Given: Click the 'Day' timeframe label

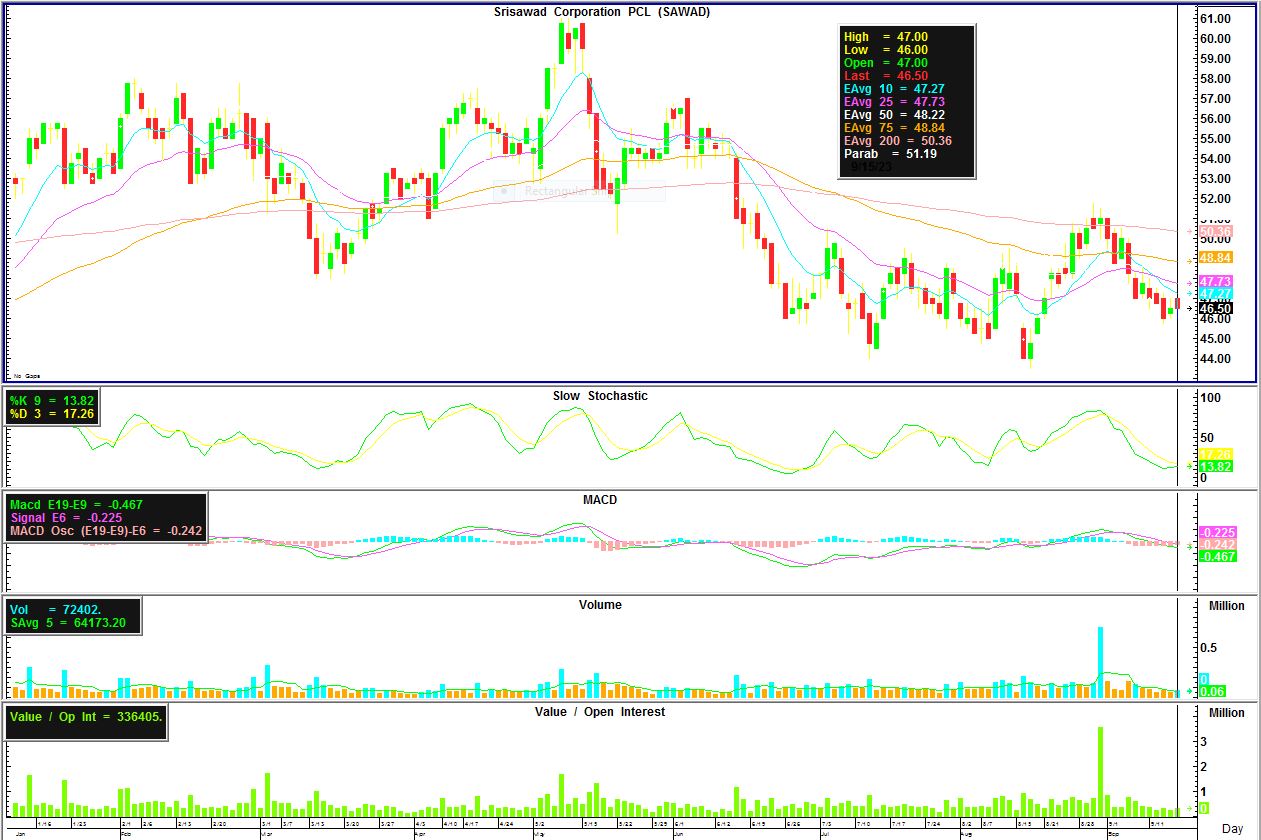Looking at the screenshot, I should tap(1232, 829).
